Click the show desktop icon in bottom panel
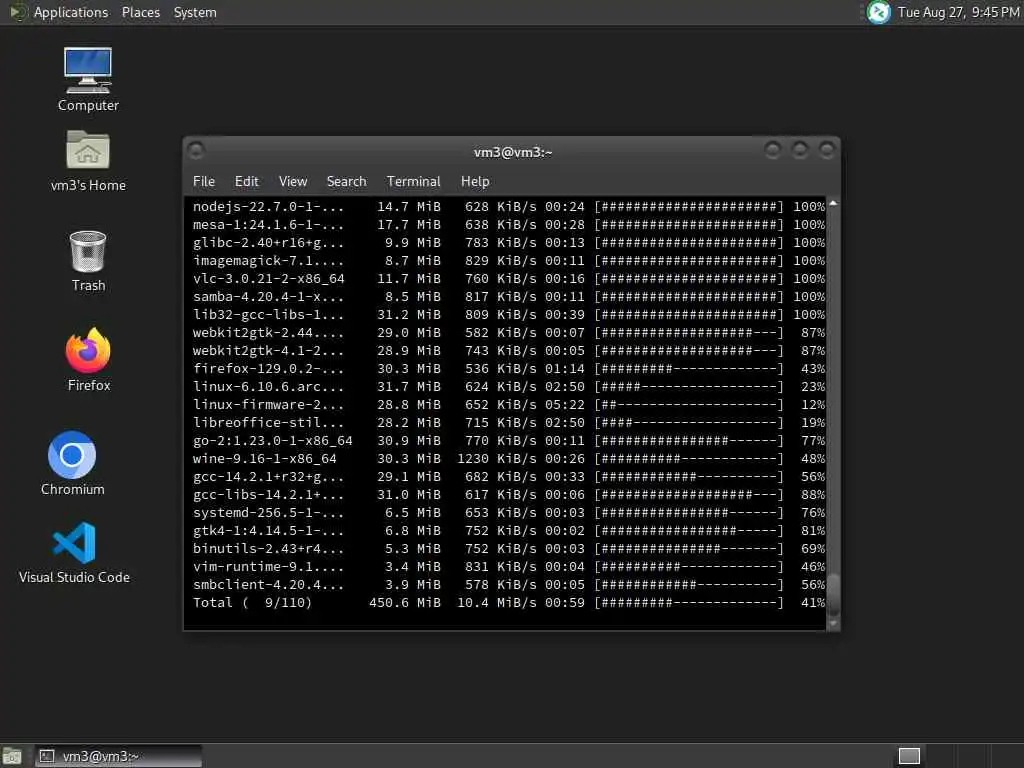 [x=12, y=756]
